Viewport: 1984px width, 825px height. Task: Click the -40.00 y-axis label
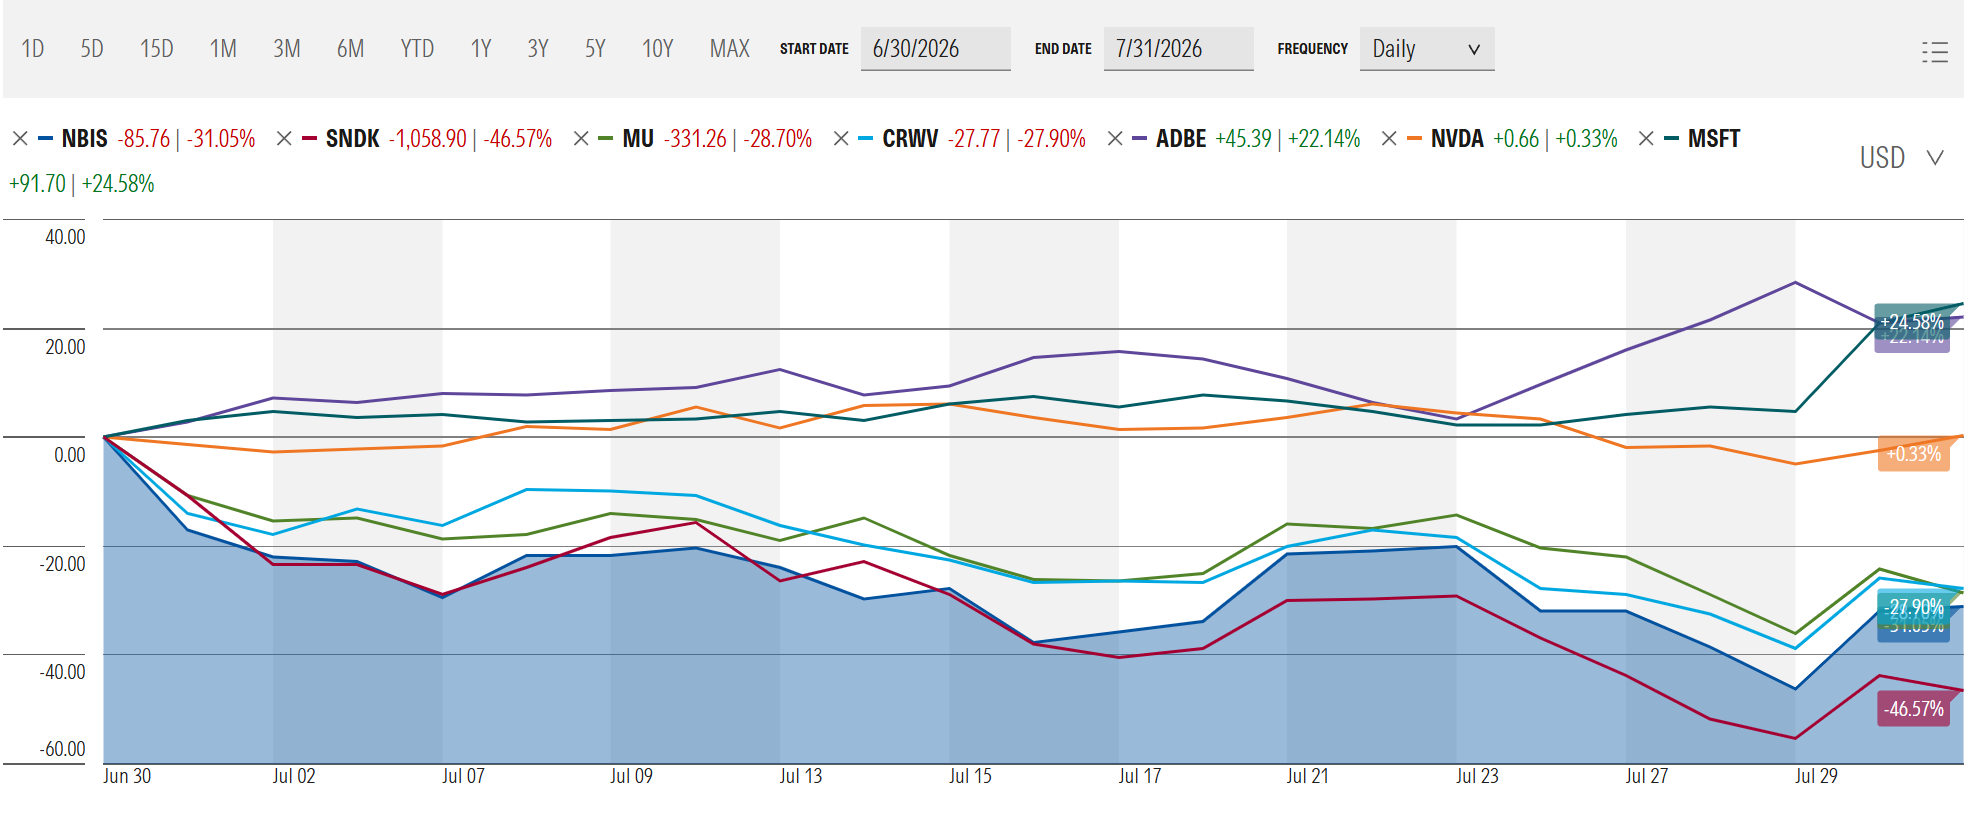(x=62, y=672)
